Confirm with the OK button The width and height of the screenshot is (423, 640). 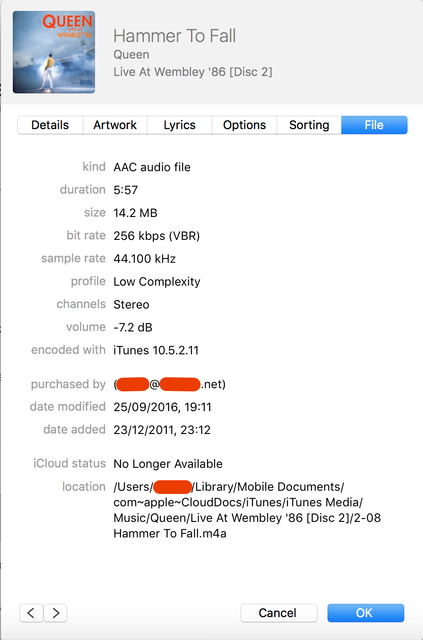point(365,613)
